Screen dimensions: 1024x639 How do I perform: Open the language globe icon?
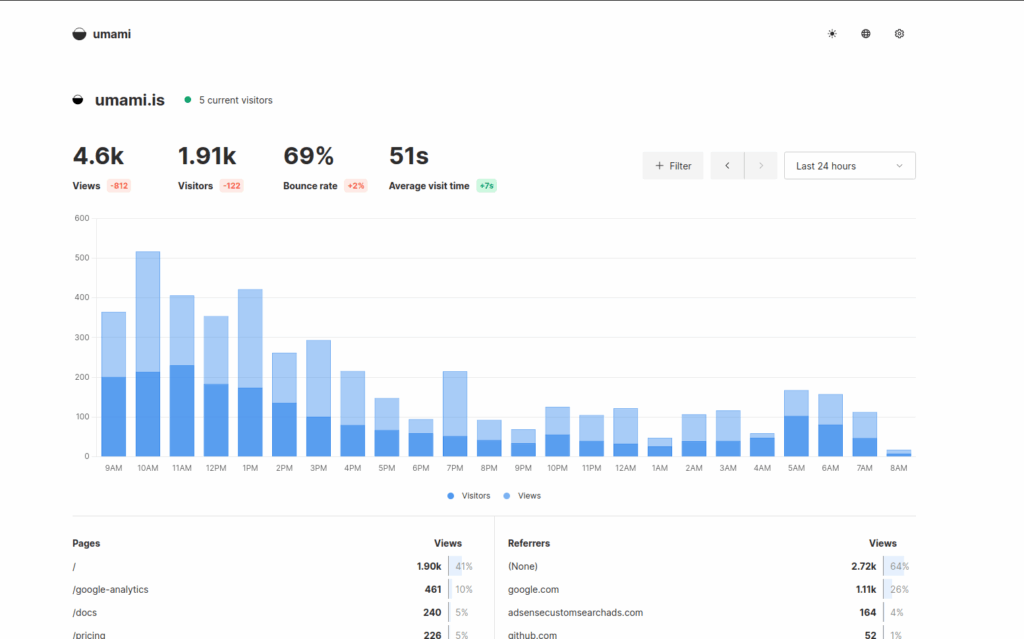[865, 34]
